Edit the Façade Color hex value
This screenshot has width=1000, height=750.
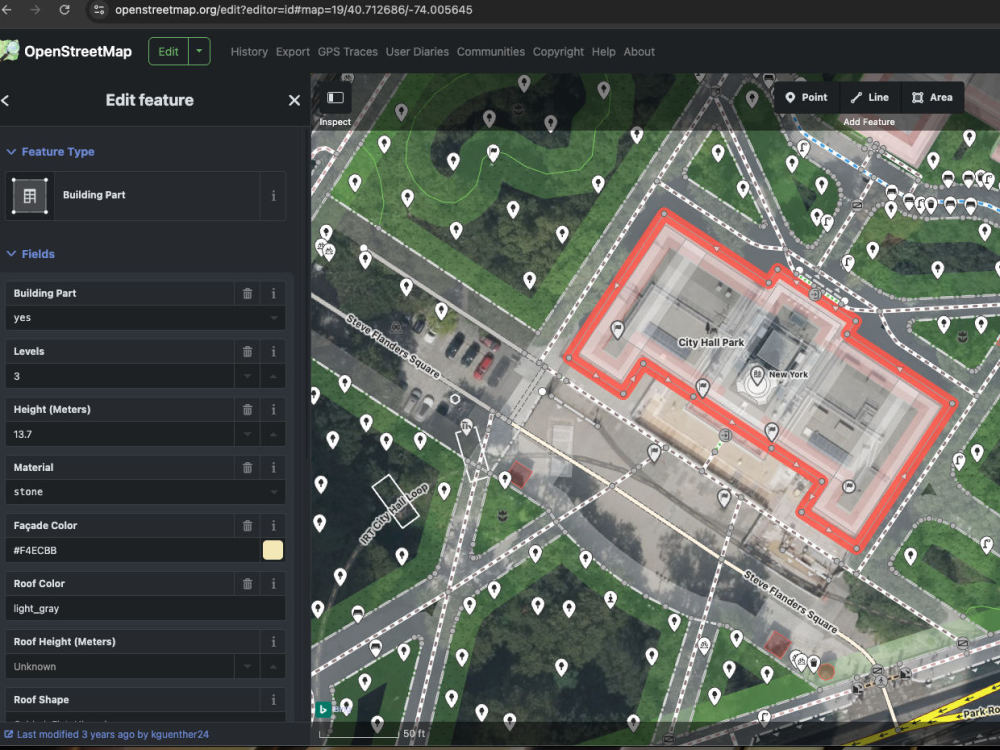click(x=133, y=550)
